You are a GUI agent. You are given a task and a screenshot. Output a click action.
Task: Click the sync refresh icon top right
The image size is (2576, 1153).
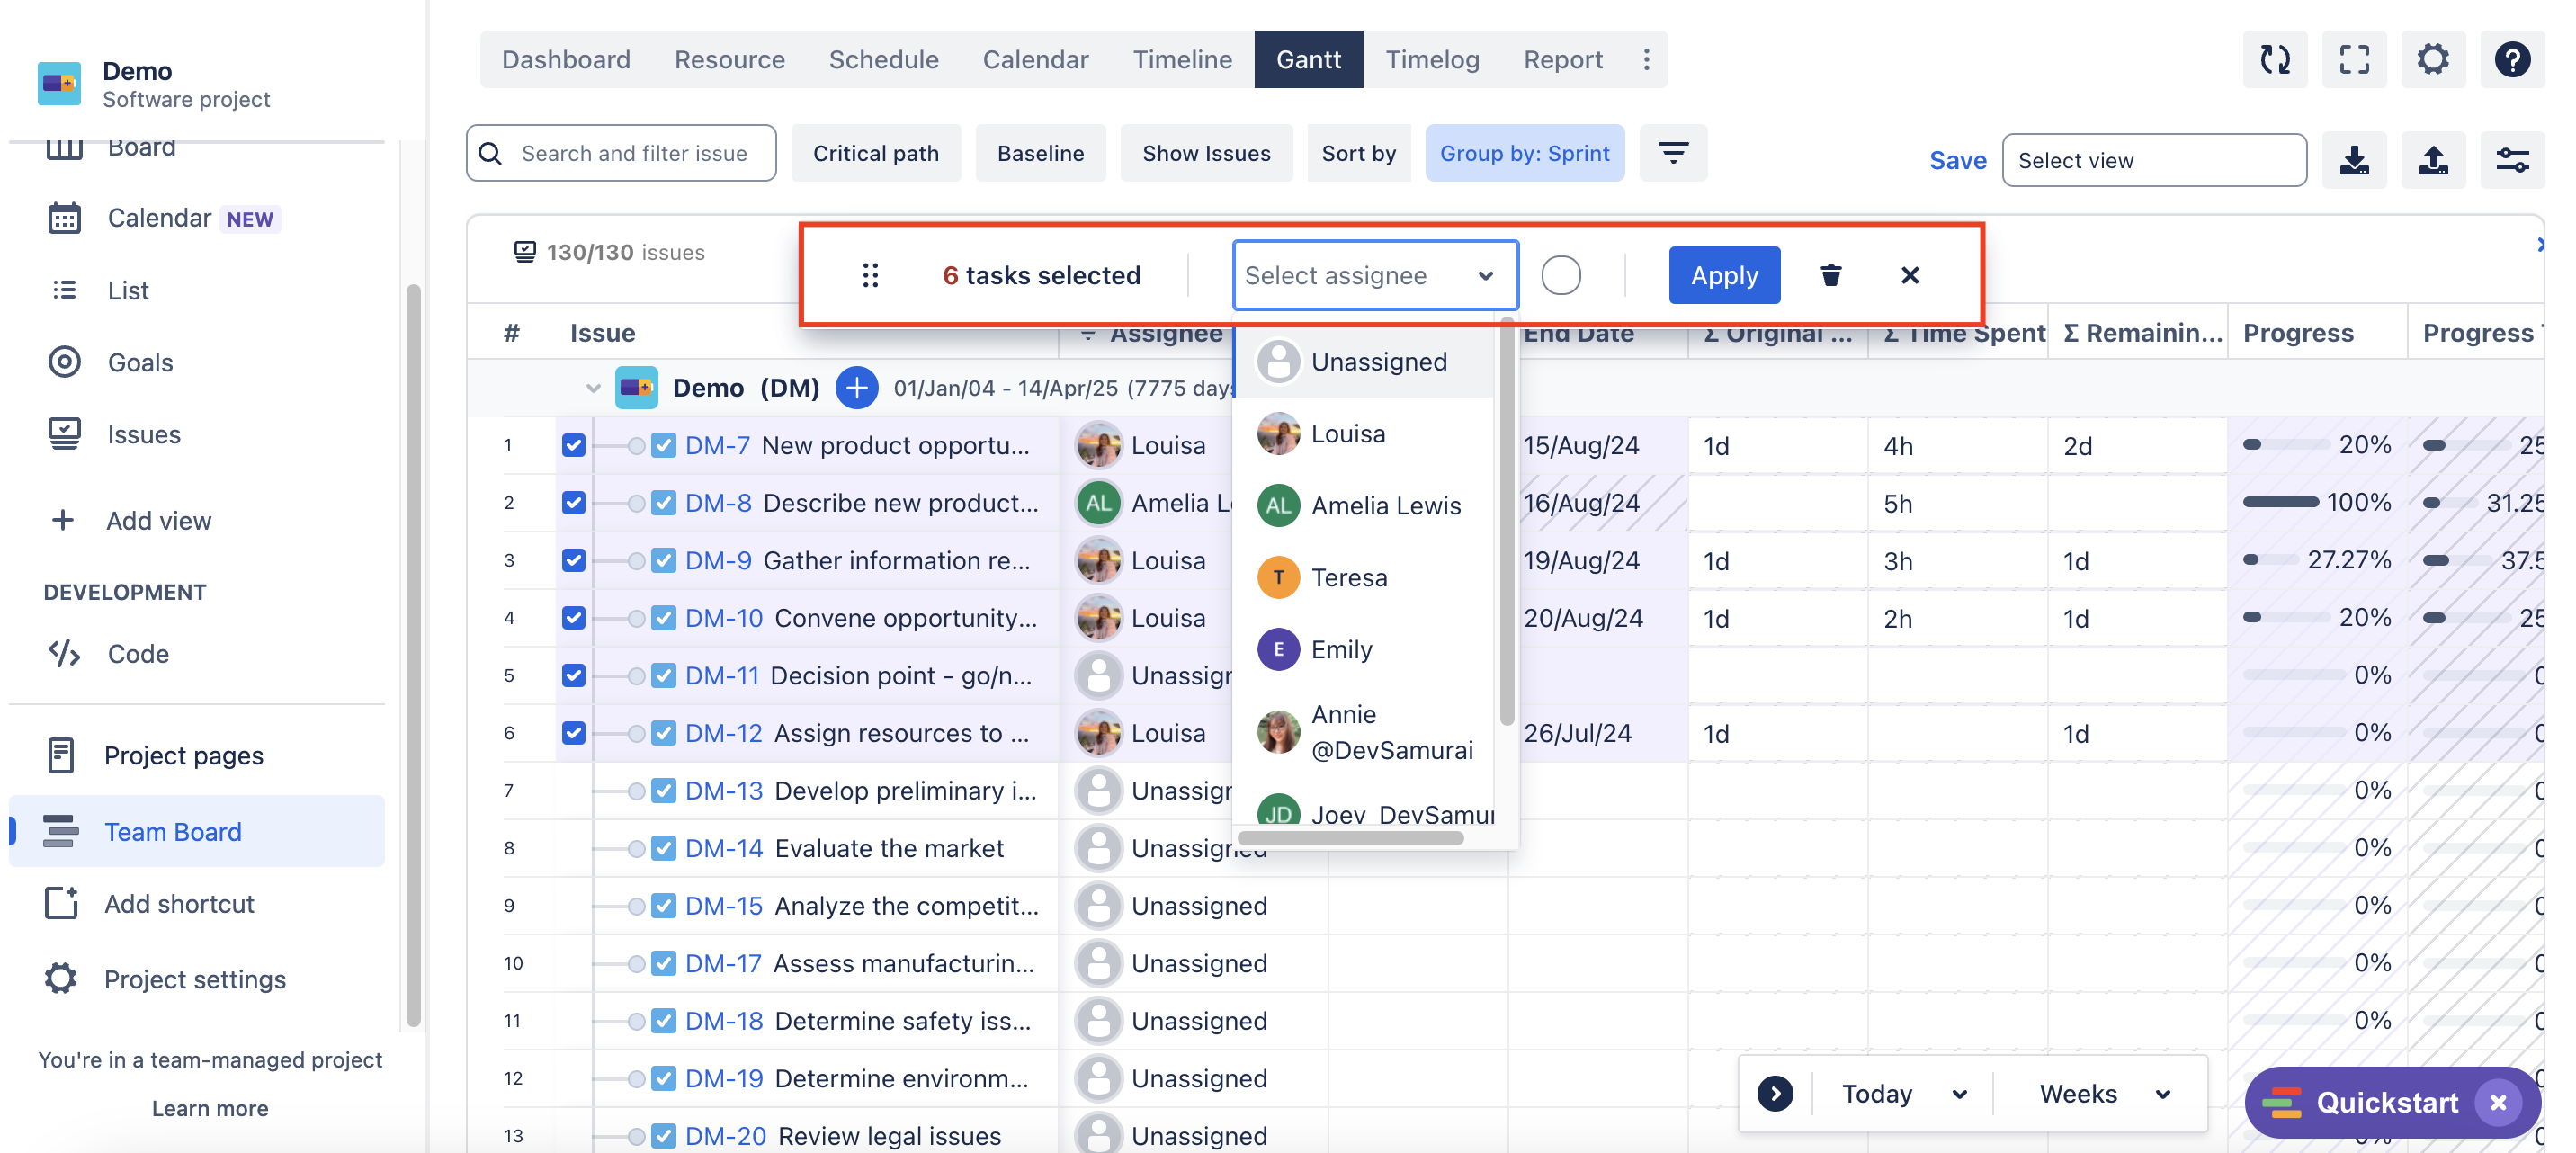(x=2274, y=59)
